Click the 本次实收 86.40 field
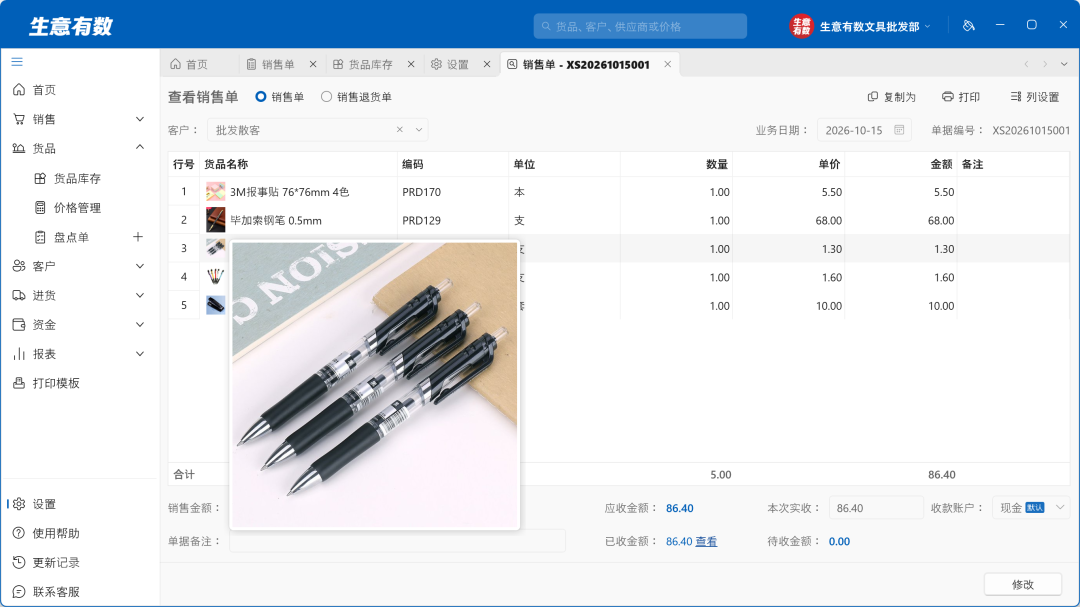This screenshot has height=607, width=1080. point(875,508)
